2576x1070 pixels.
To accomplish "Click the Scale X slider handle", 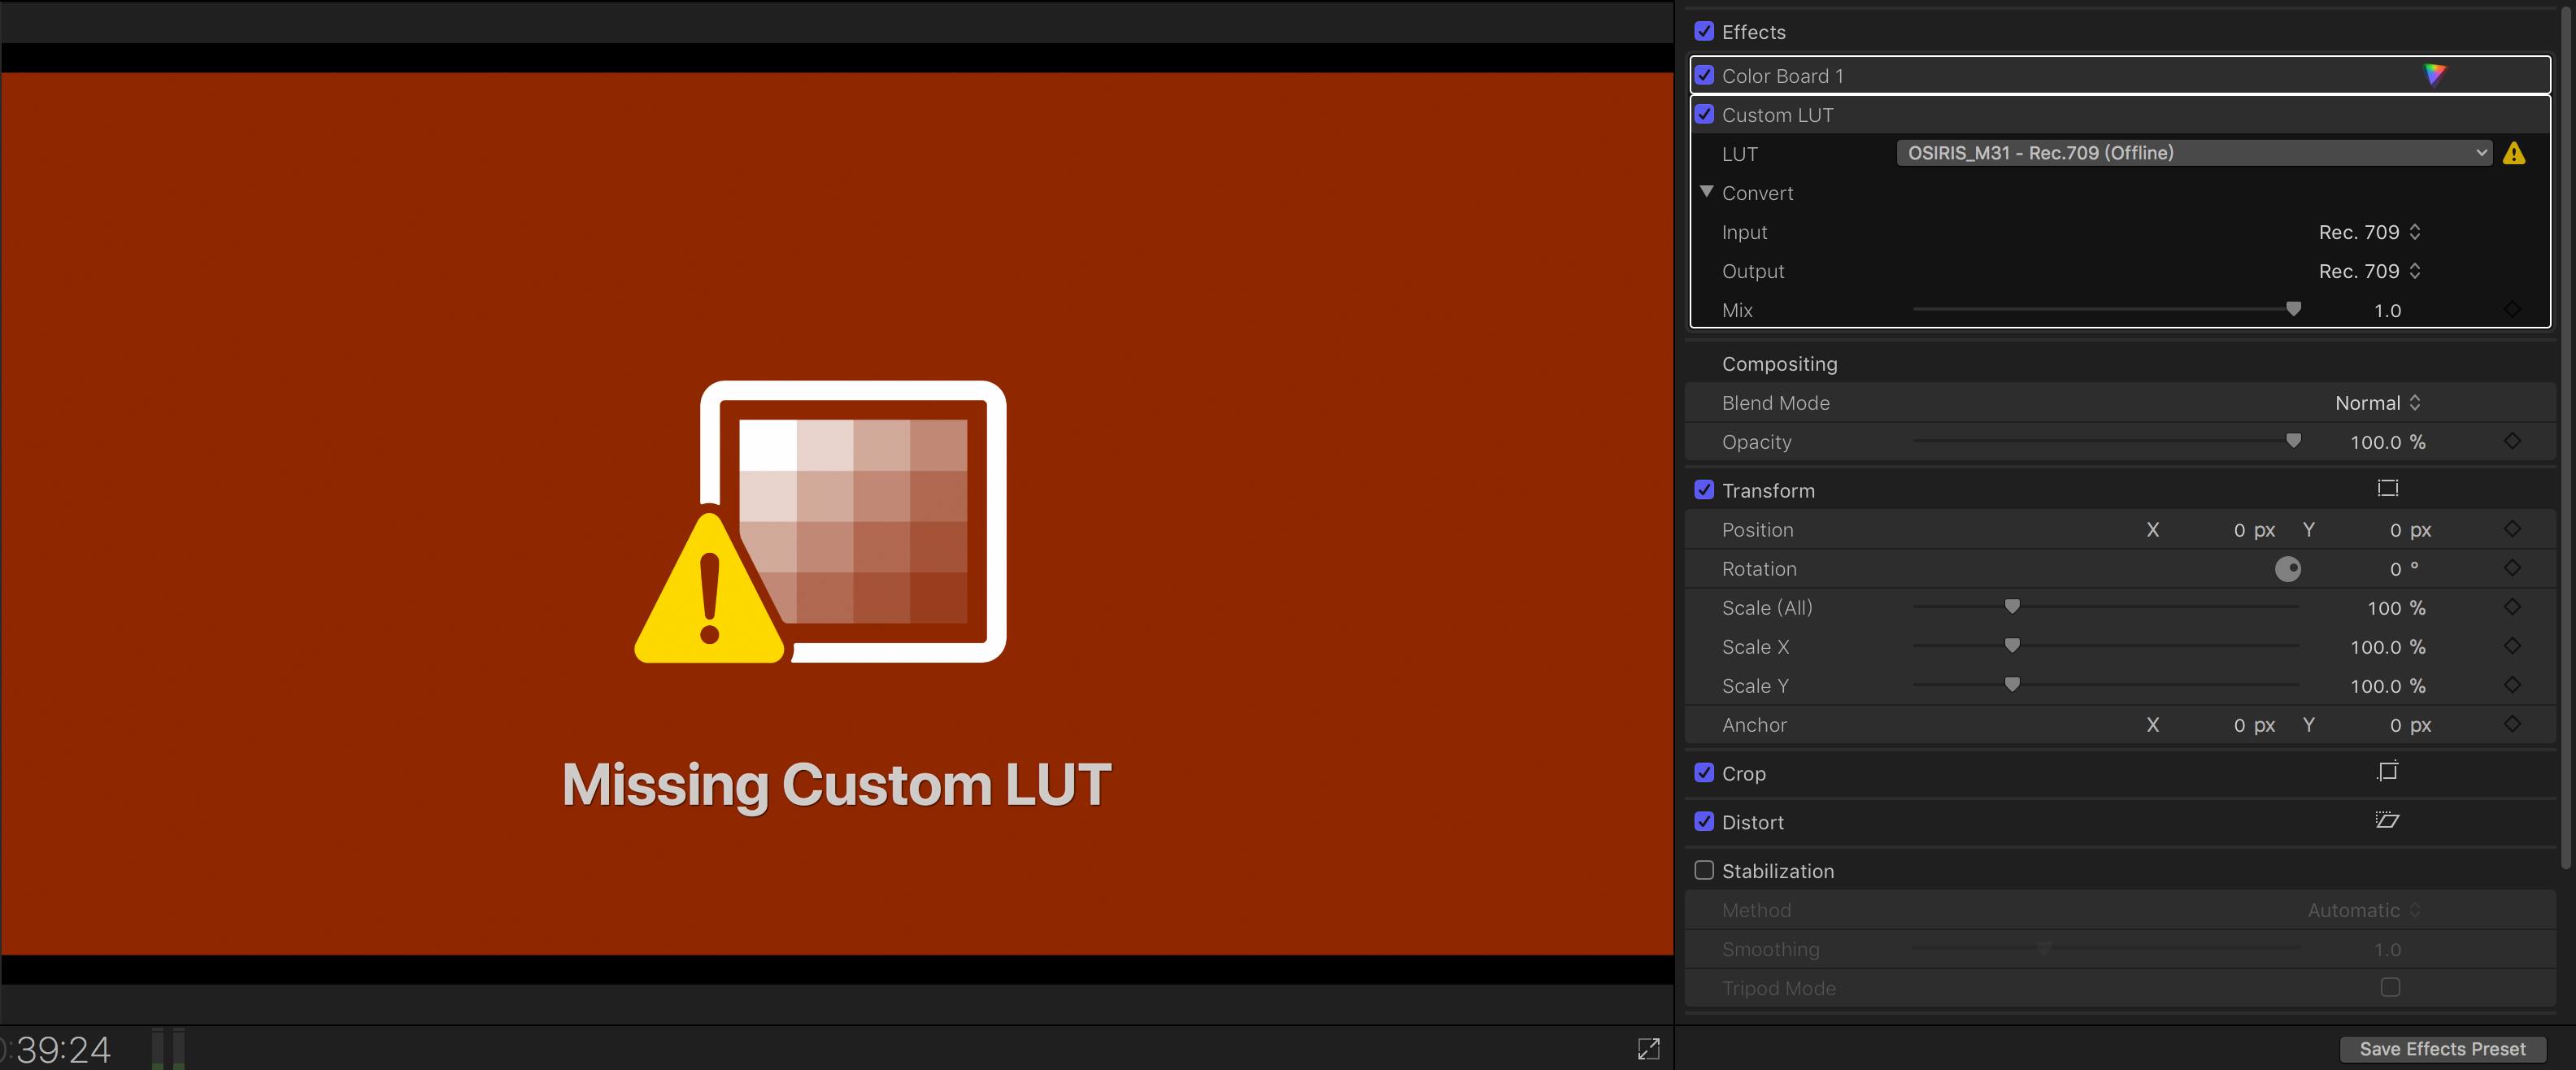I will pos(2012,645).
